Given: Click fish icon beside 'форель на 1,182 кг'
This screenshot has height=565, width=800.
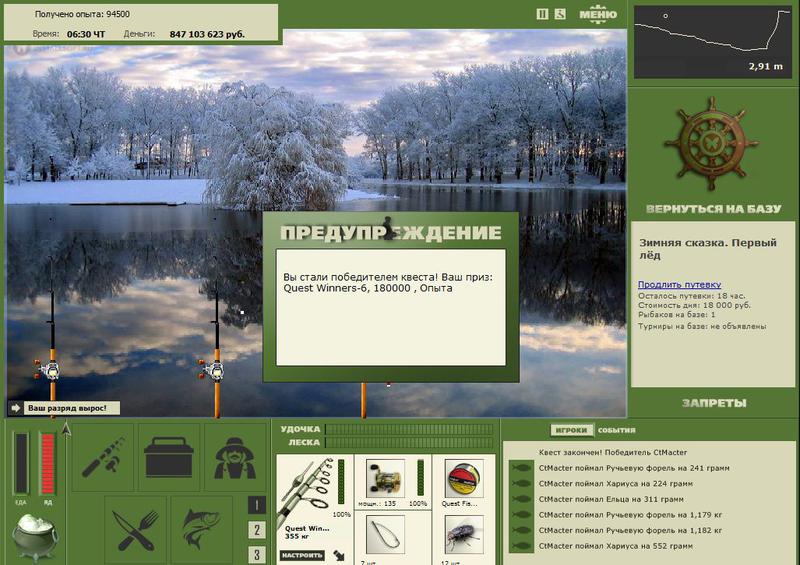Looking at the screenshot, I should 521,530.
